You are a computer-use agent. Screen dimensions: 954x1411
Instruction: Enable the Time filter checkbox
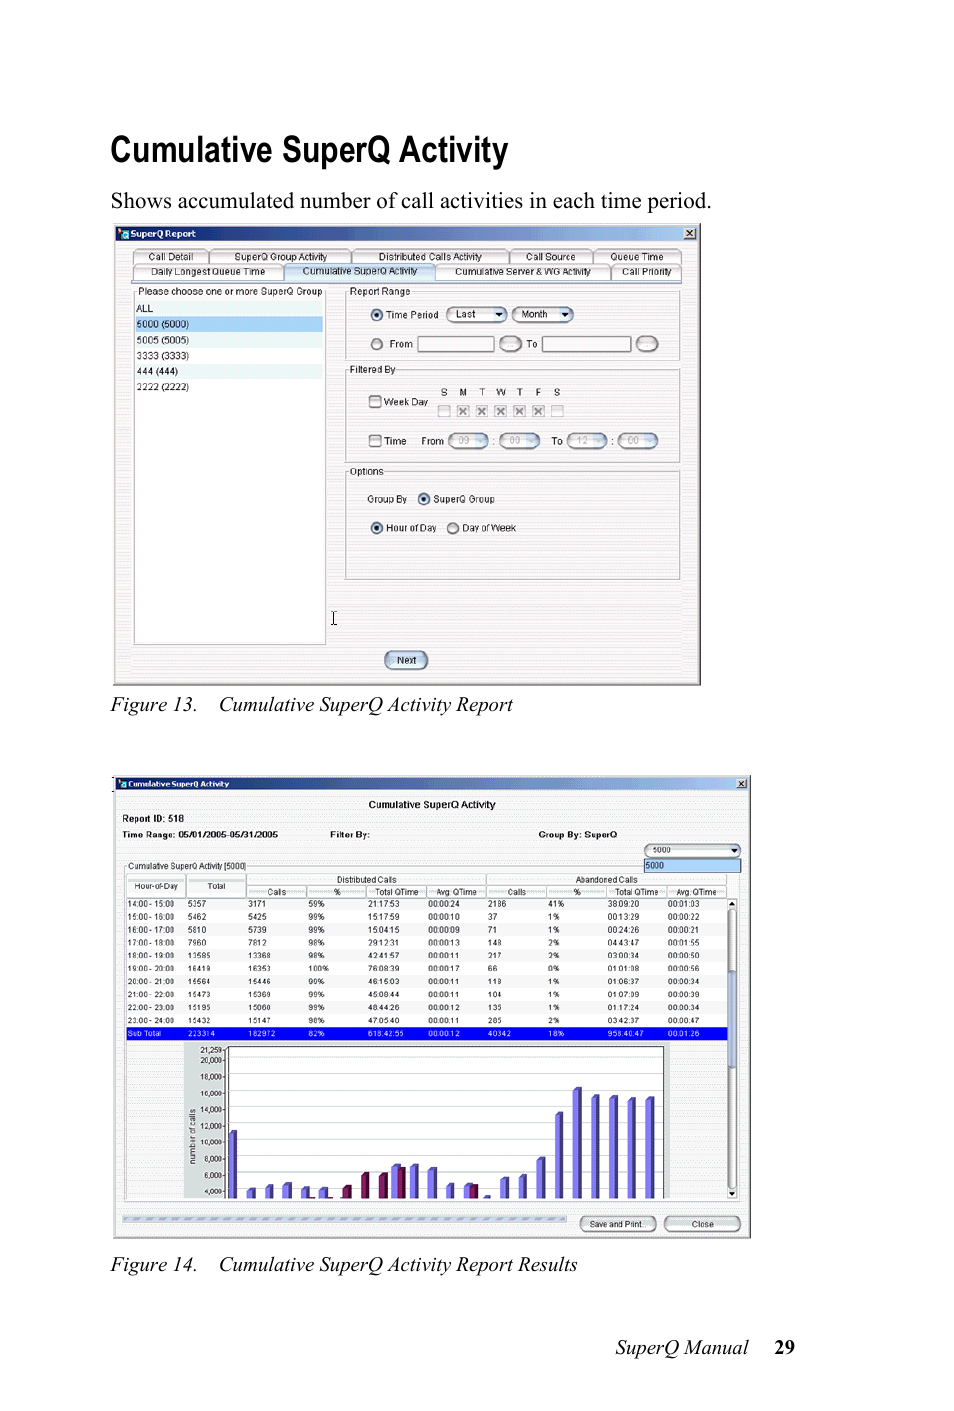[x=375, y=440]
